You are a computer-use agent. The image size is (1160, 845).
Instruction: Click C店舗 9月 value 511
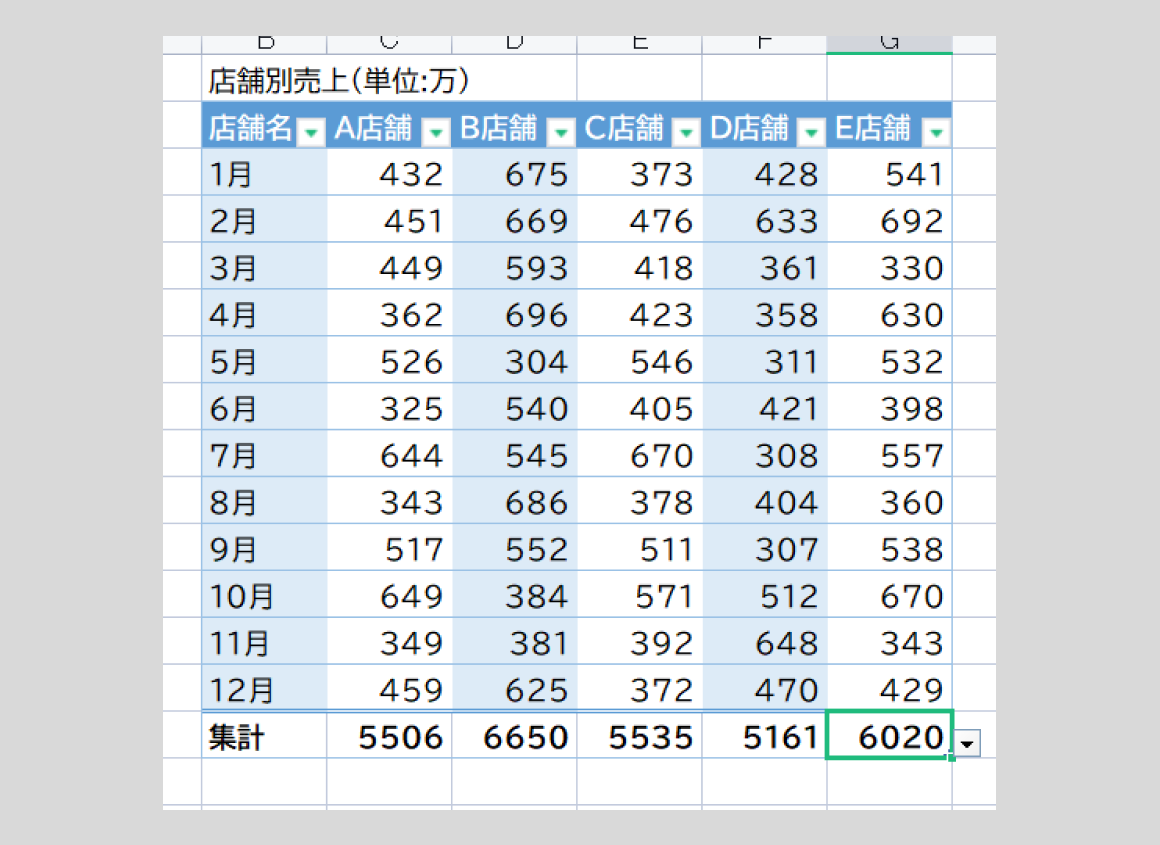[639, 548]
